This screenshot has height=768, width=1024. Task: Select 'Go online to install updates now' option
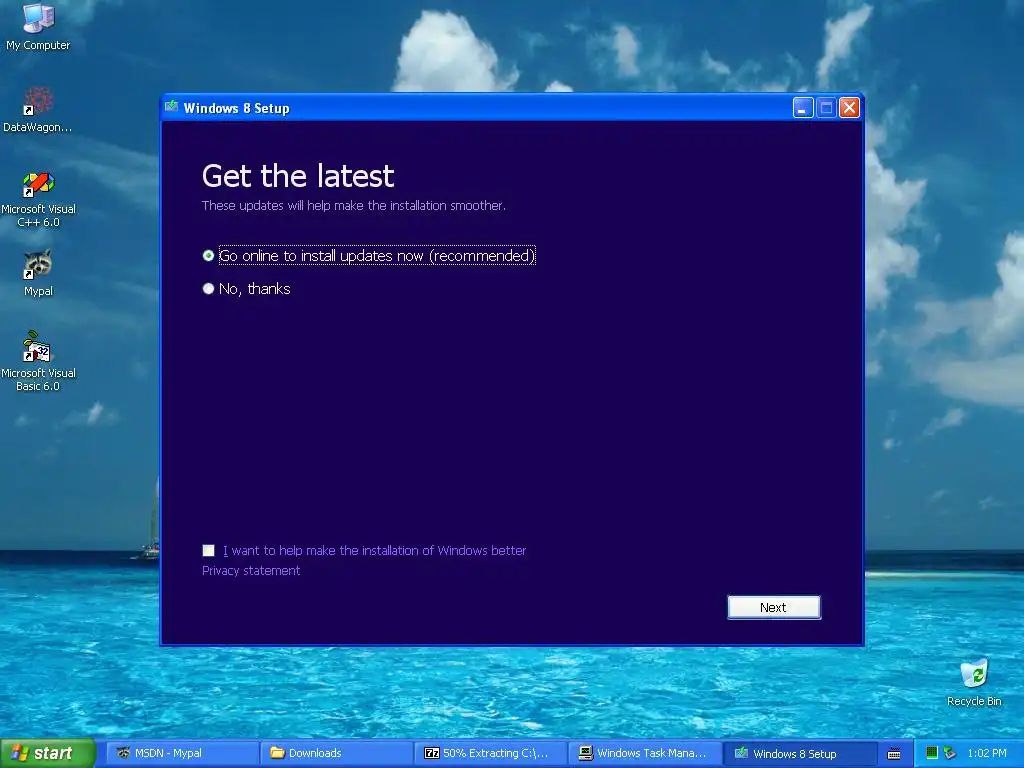click(369, 255)
